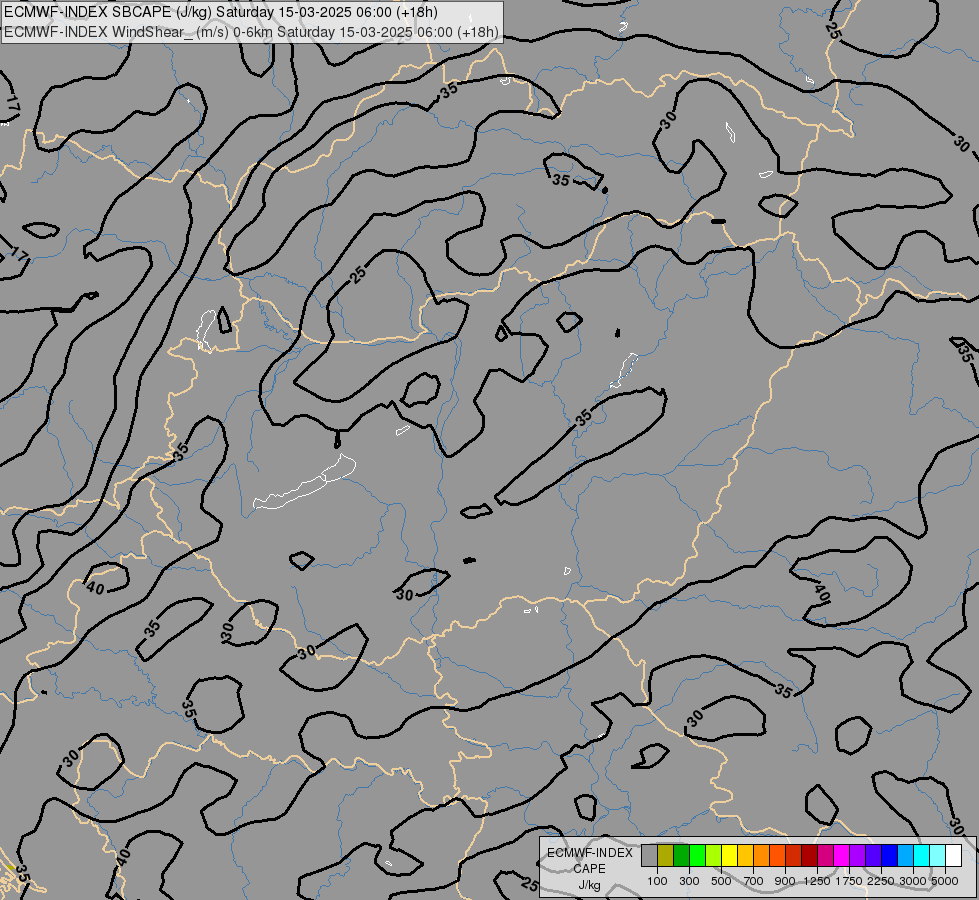Pick the dark green legend swatch
Viewport: 979px width, 900px height.
(681, 855)
